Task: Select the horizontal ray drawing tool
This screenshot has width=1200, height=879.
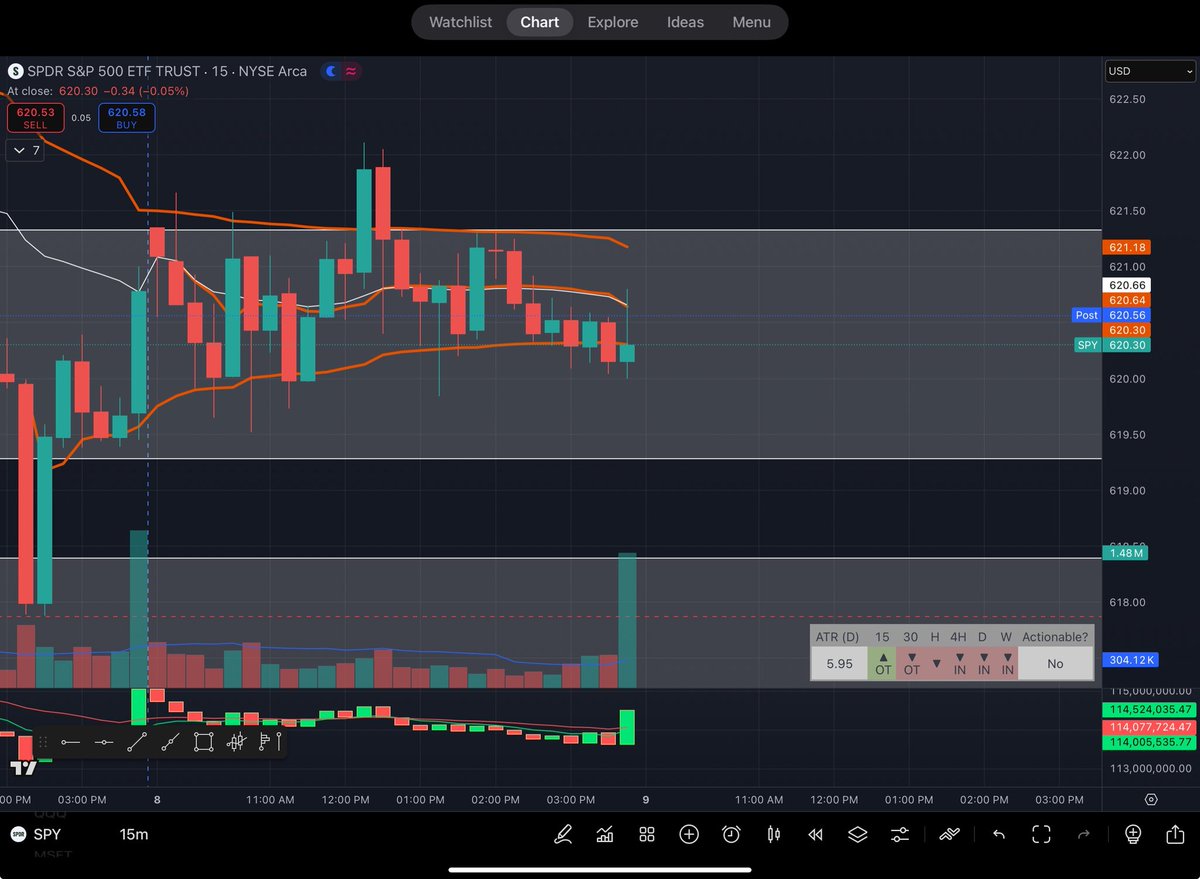Action: point(70,742)
